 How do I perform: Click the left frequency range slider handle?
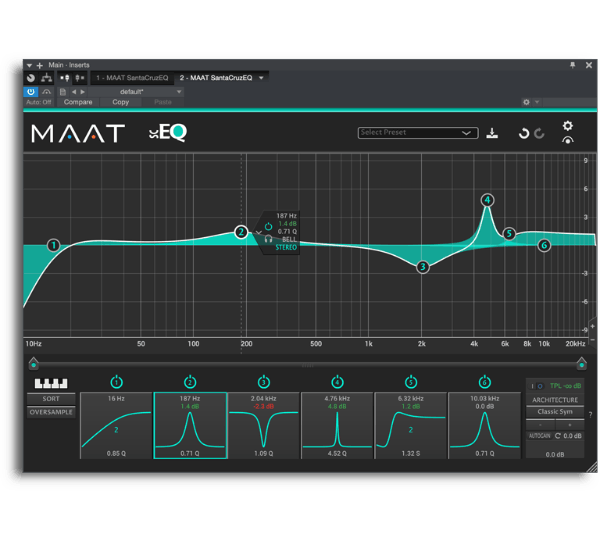point(34,363)
